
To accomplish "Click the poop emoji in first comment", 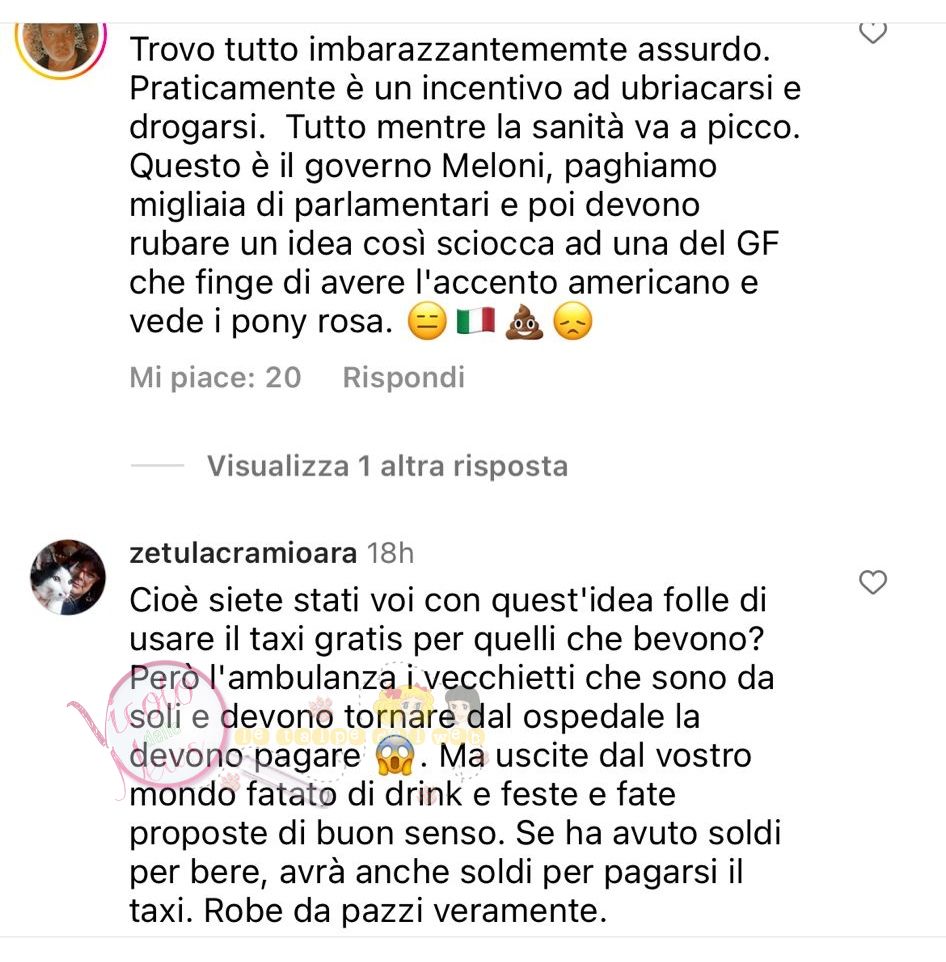I will 524,321.
